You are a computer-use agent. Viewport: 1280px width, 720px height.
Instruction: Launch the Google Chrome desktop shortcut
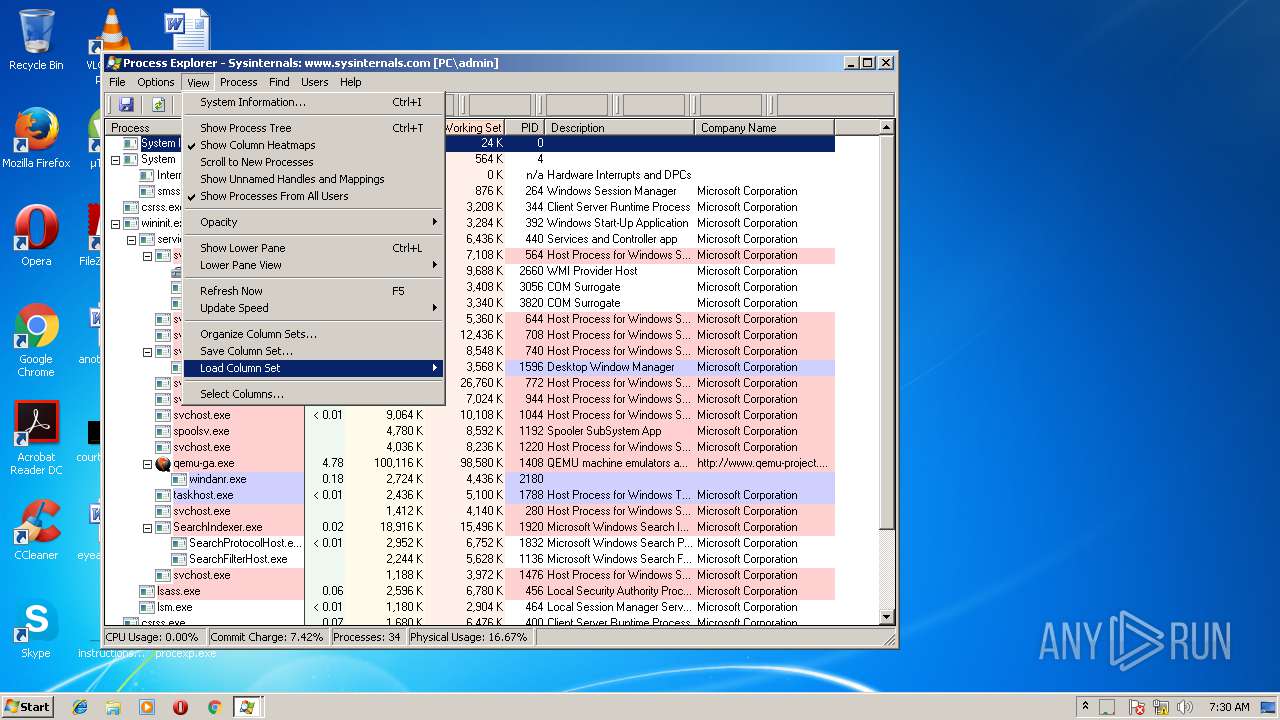[36, 340]
